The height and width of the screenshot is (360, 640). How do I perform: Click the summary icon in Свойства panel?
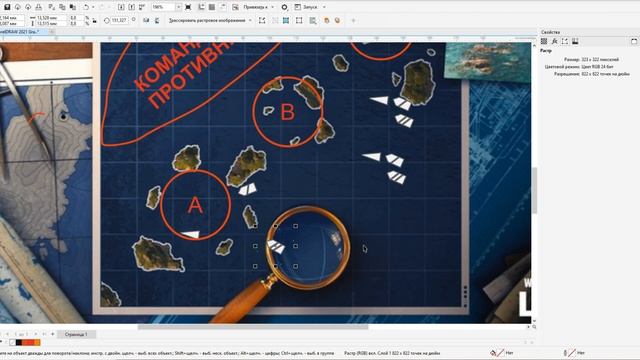pyautogui.click(x=575, y=41)
